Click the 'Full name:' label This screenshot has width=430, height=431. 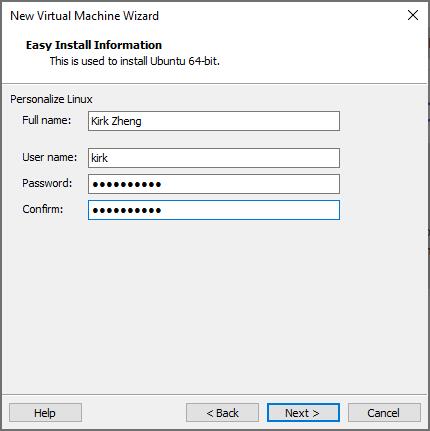click(x=47, y=120)
